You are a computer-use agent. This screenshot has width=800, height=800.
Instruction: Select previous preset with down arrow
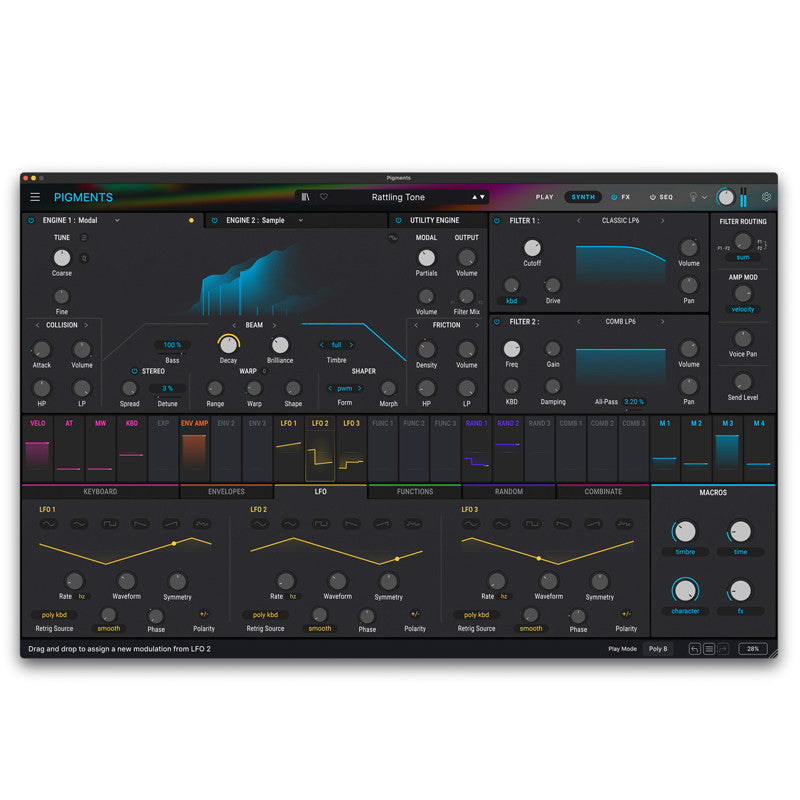[482, 197]
